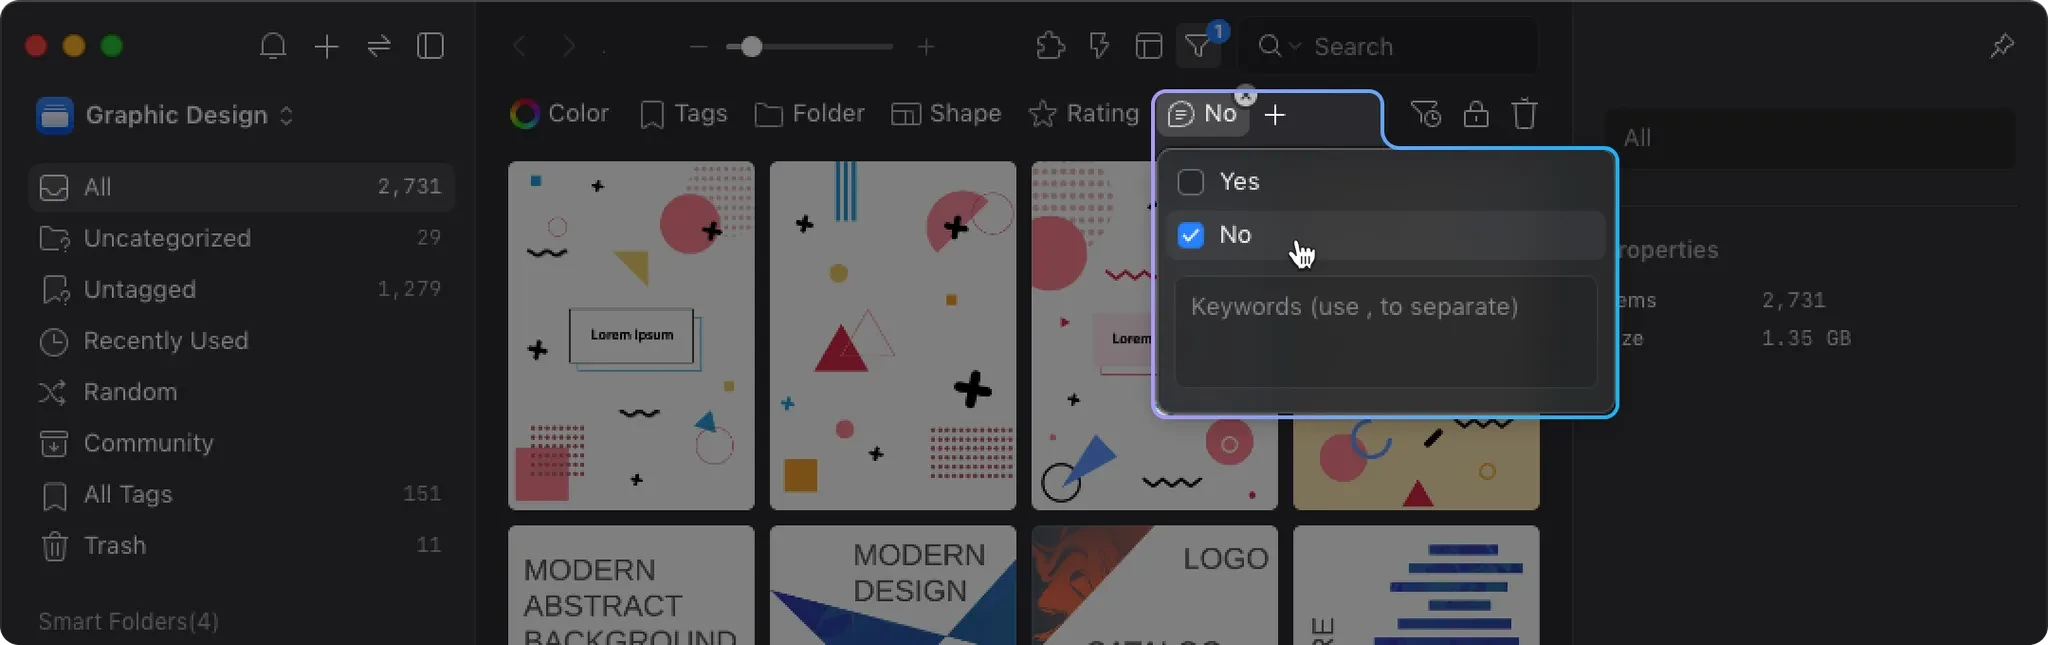Open the search options dropdown arrow
The image size is (2048, 645).
(1295, 46)
